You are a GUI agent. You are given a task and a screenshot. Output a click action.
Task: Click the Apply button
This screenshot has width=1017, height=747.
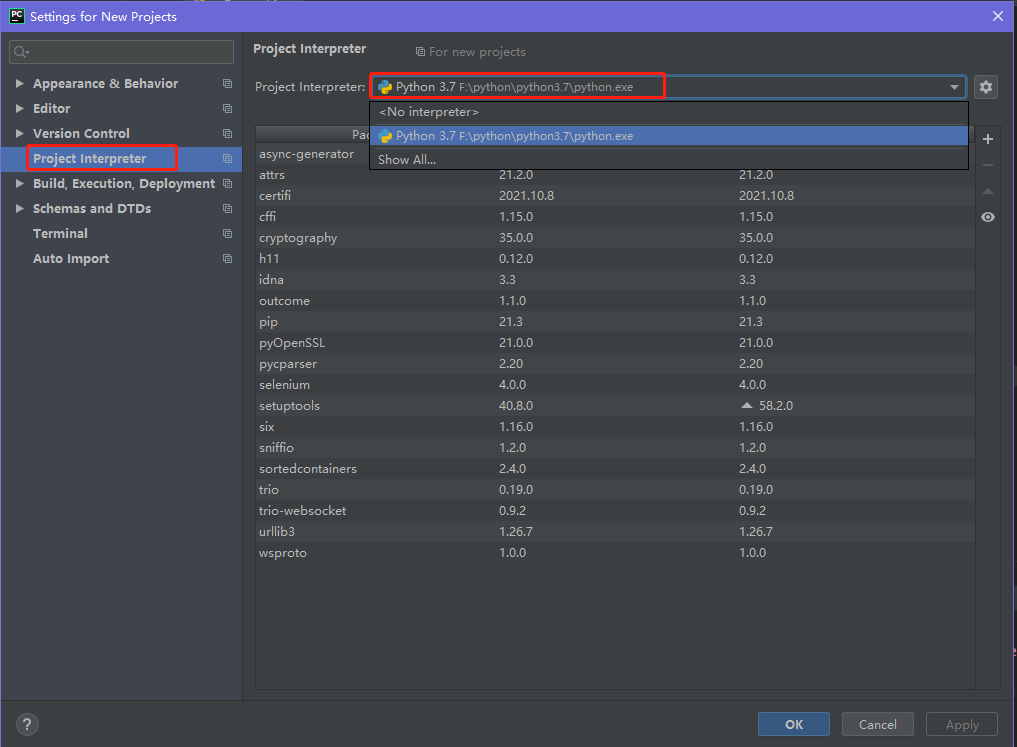962,724
